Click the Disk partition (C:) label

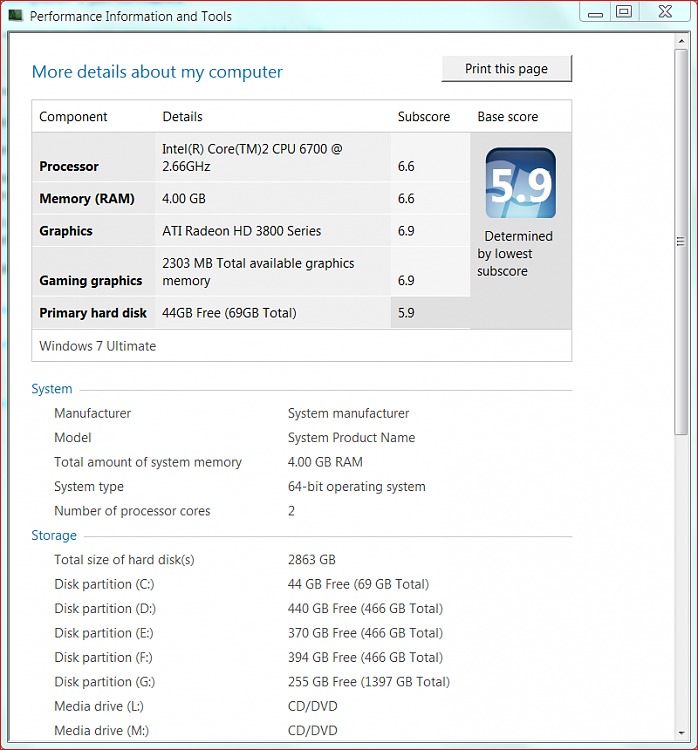(104, 584)
